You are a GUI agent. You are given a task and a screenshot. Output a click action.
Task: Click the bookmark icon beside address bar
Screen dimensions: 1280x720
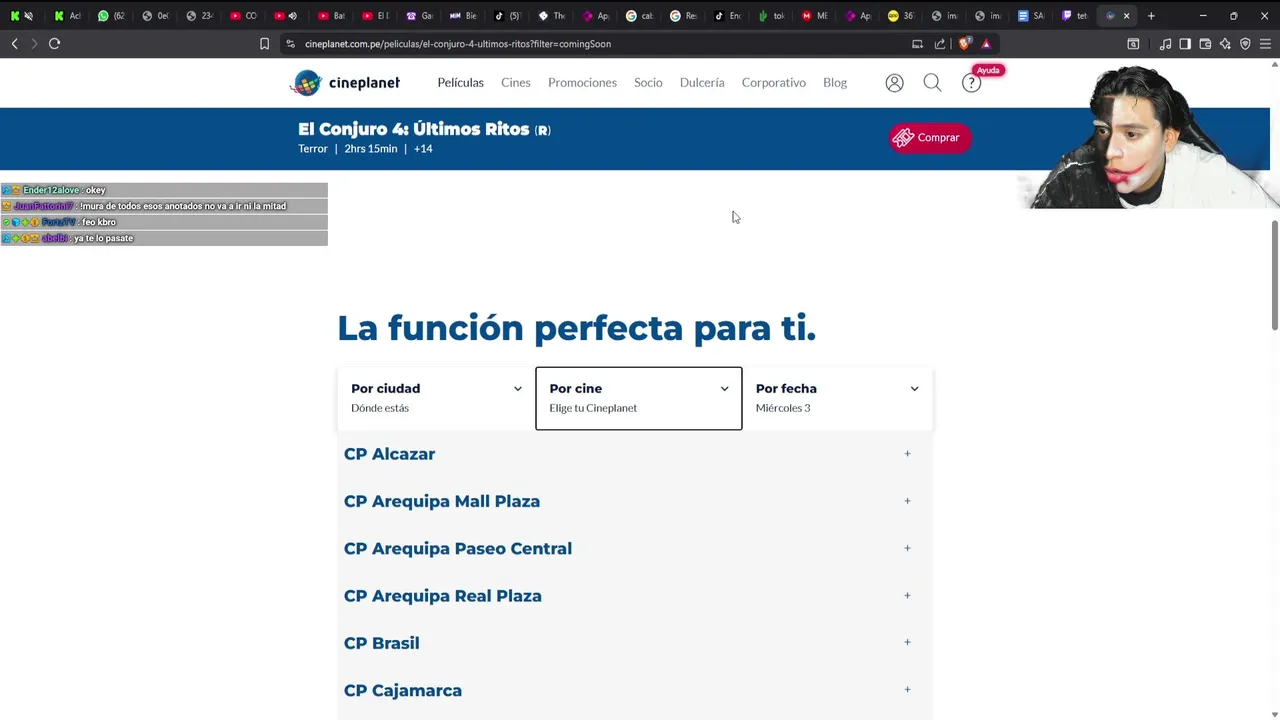[264, 44]
